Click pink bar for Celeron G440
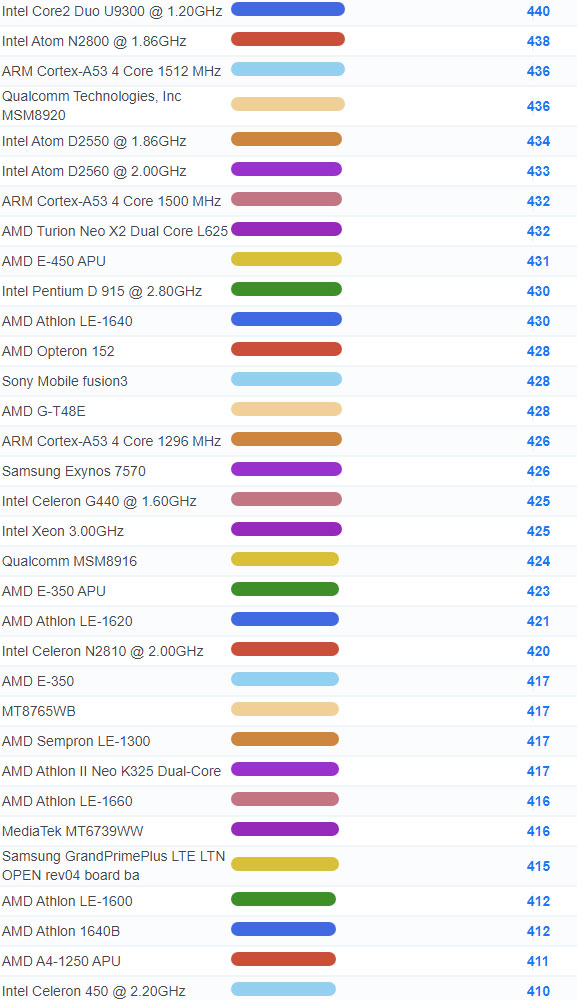The image size is (577, 1000). 286,499
